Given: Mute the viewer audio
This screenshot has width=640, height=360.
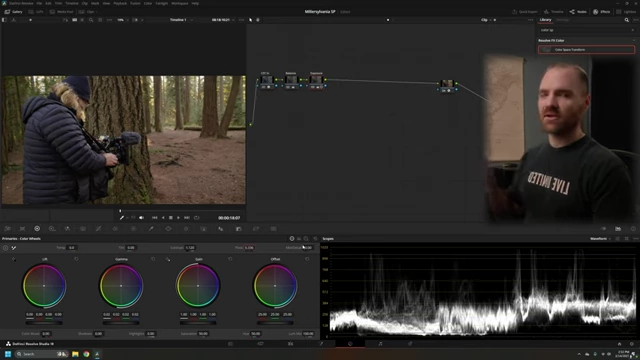Looking at the screenshot, I should tap(141, 218).
